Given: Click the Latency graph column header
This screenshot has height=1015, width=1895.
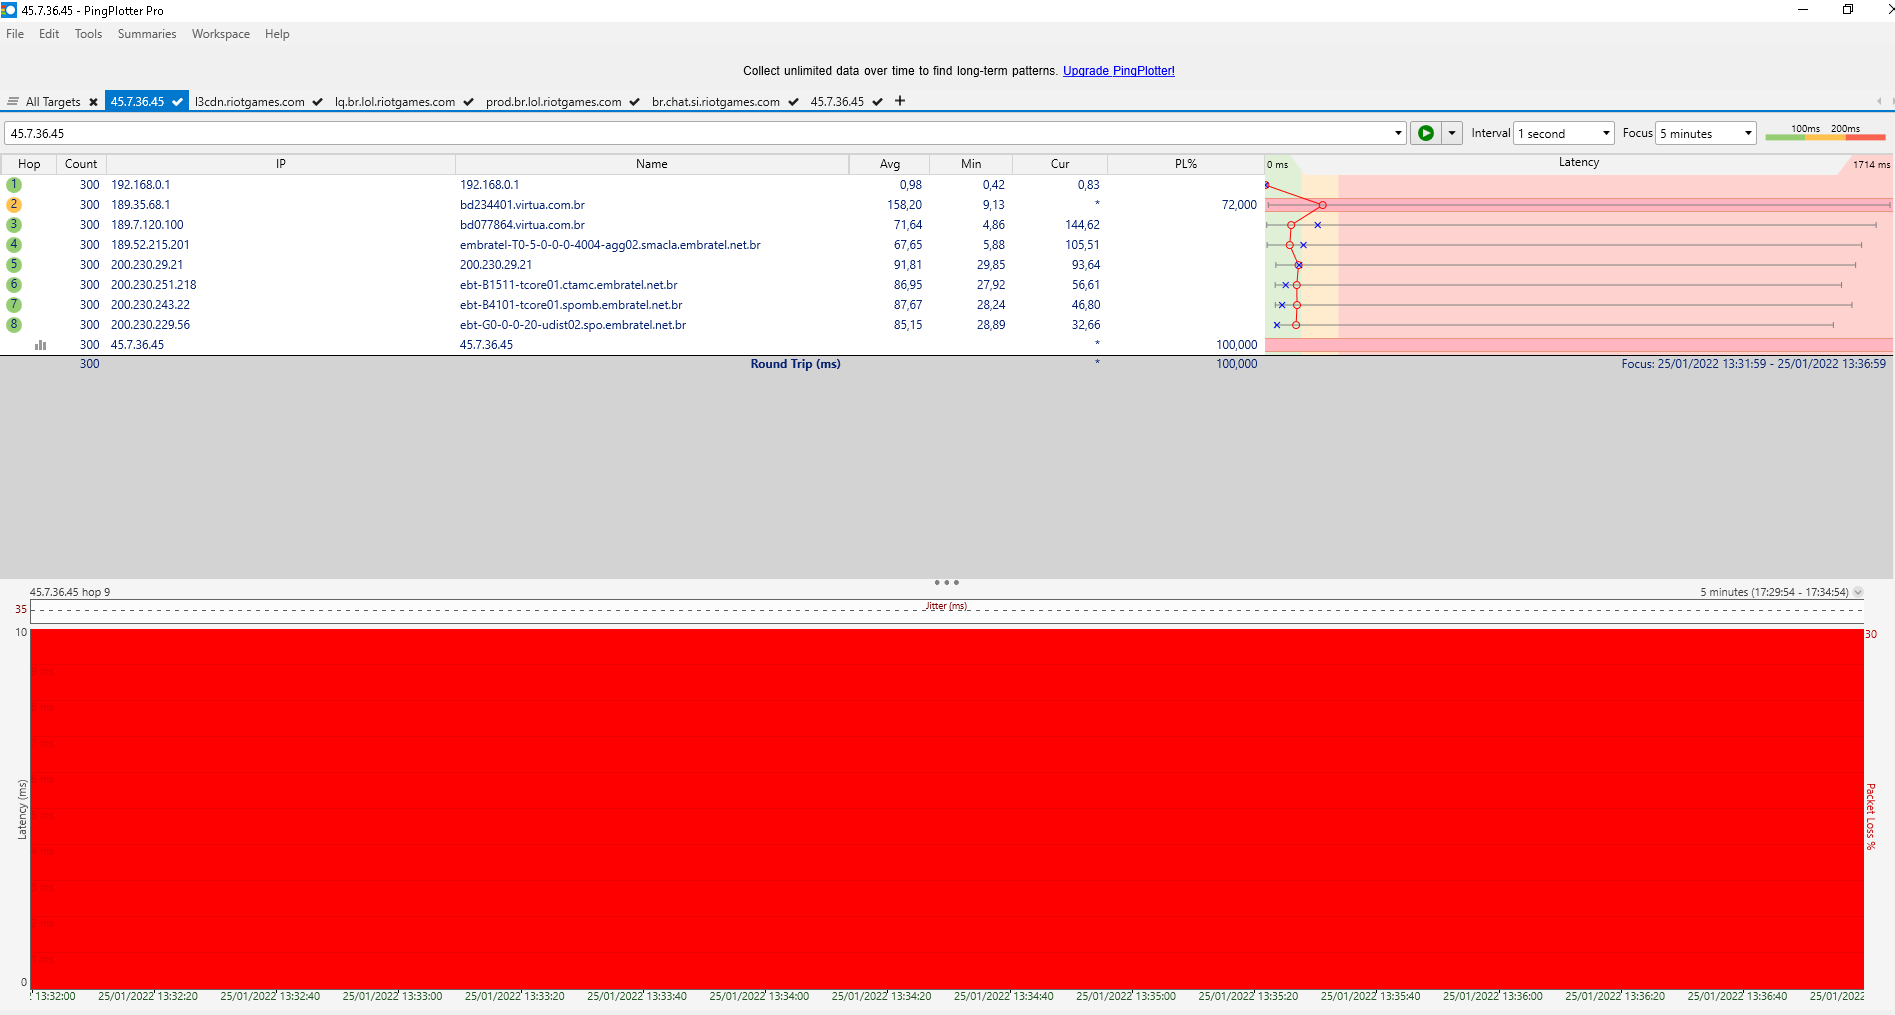Looking at the screenshot, I should coord(1578,163).
